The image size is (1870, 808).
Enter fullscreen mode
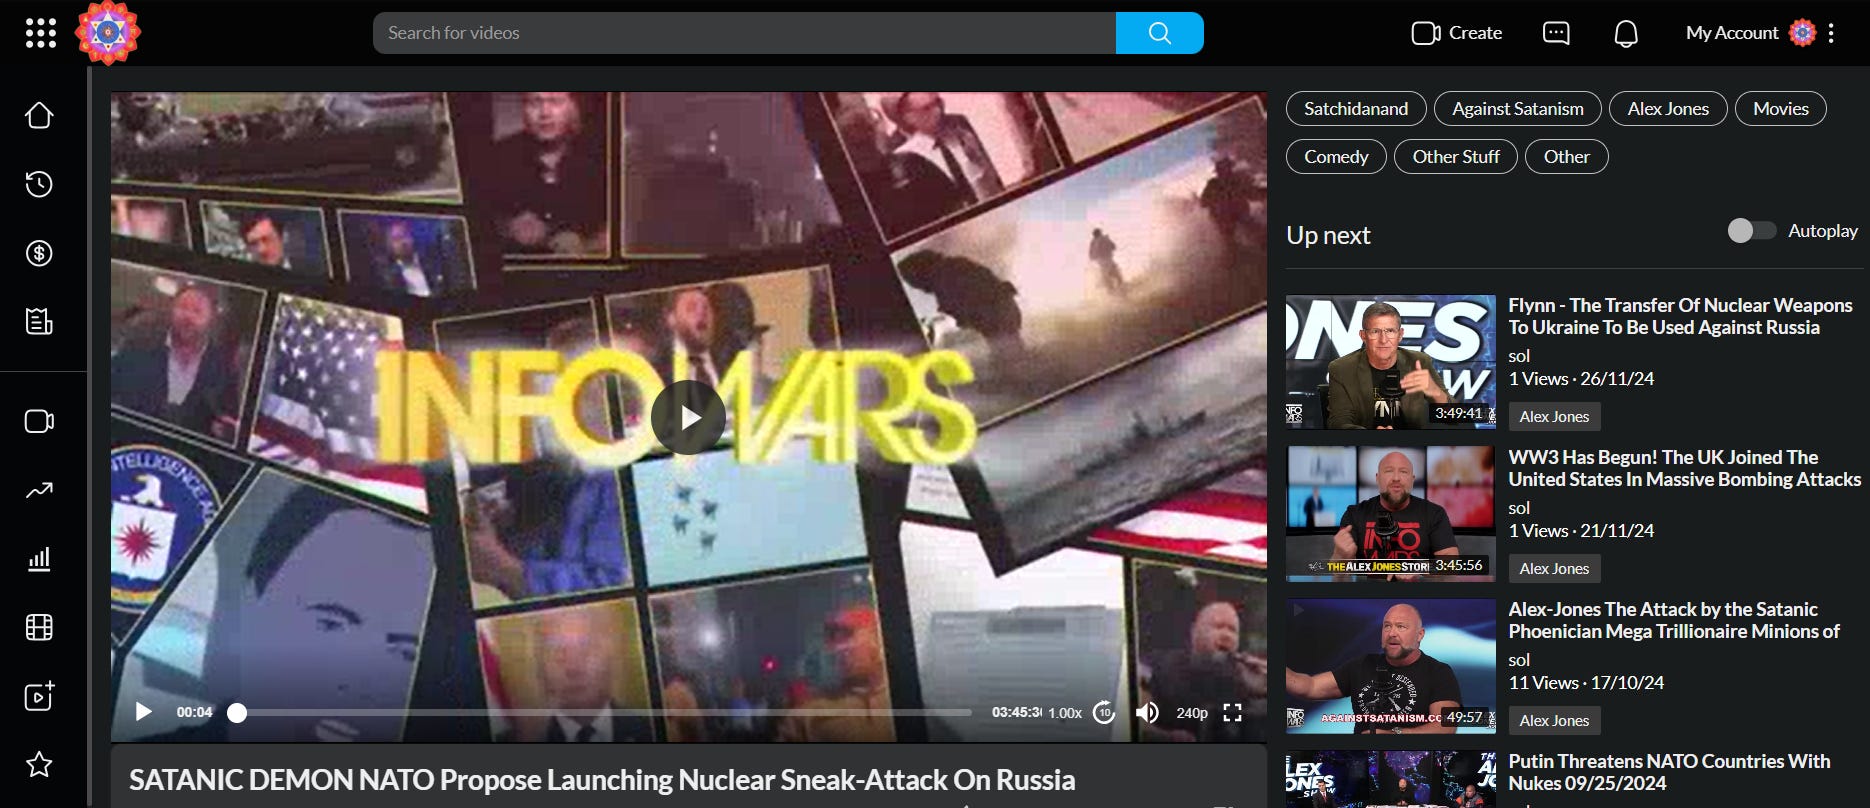pos(1232,712)
